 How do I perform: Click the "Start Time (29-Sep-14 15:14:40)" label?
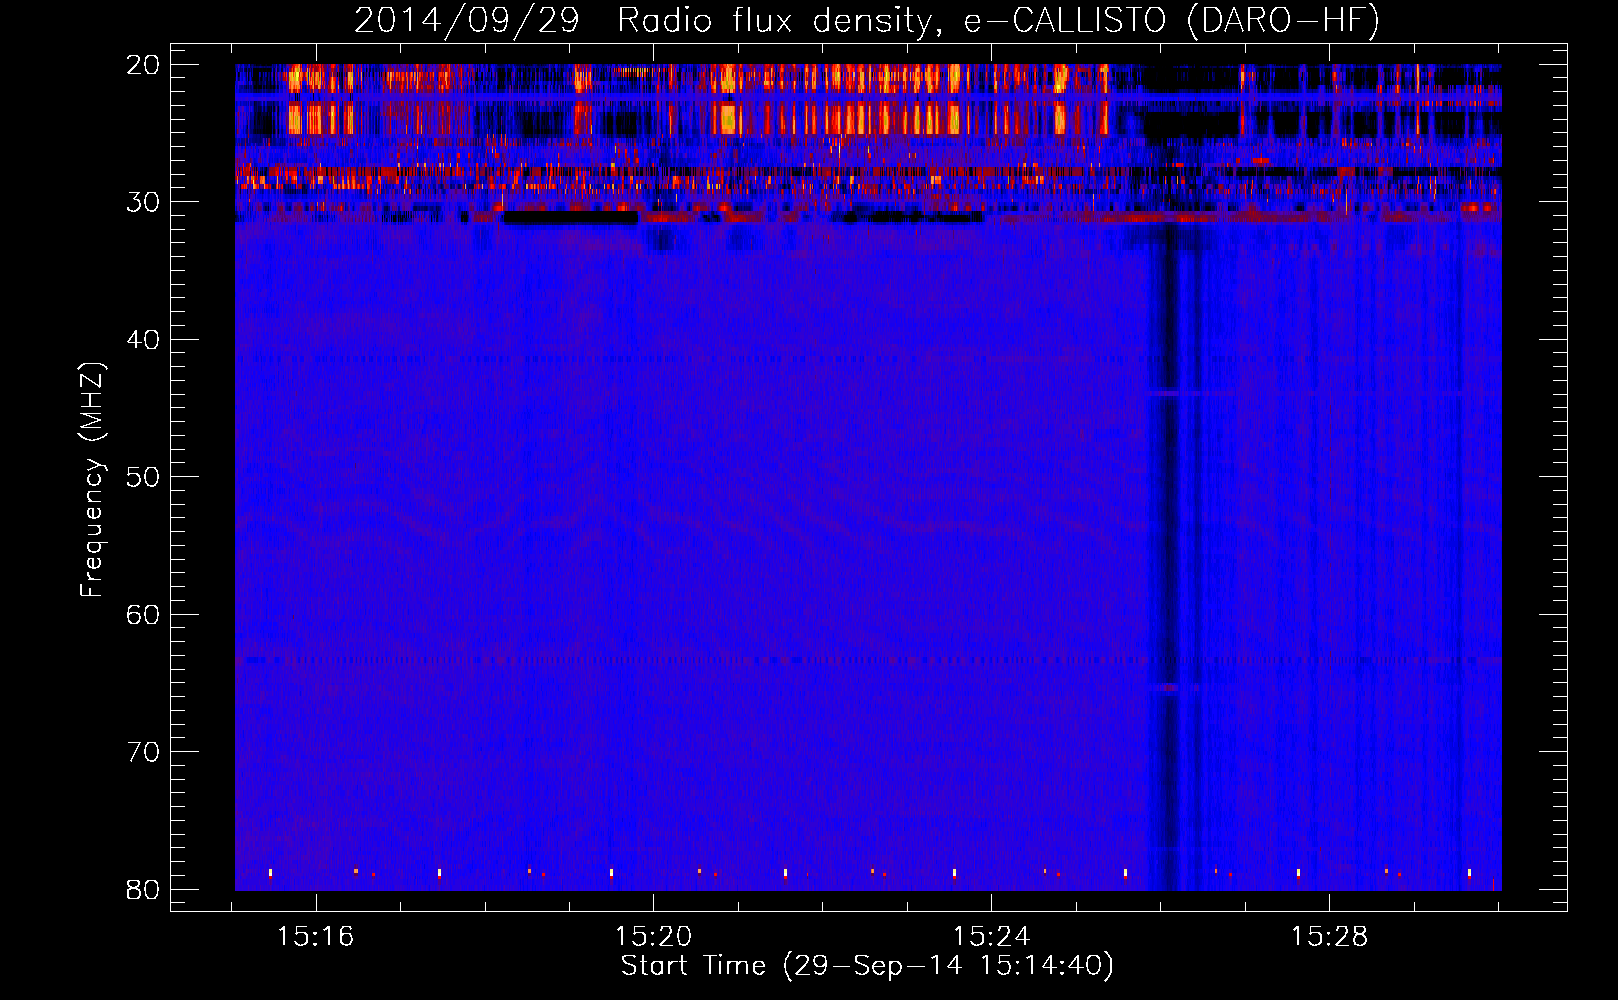click(867, 966)
